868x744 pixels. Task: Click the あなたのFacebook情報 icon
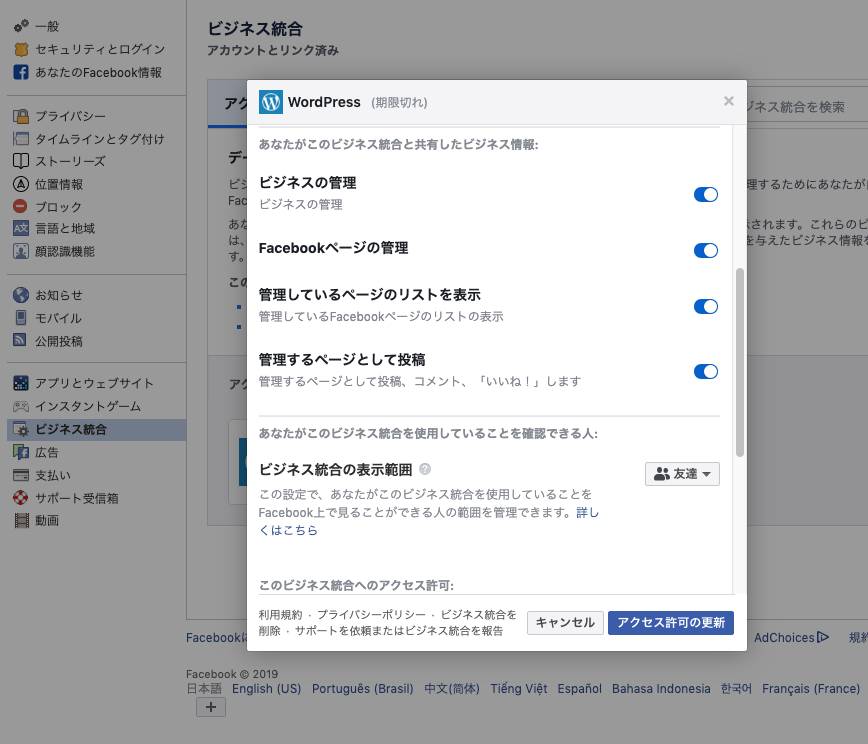coord(21,73)
